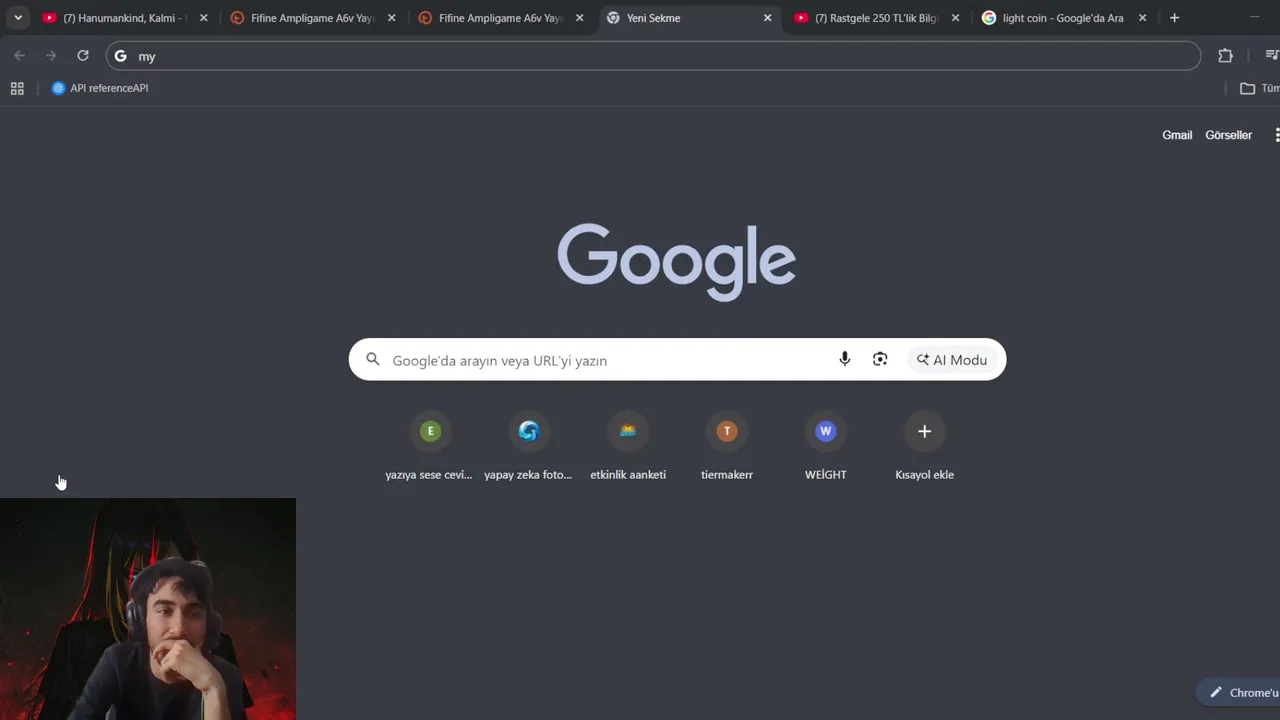The width and height of the screenshot is (1280, 720).
Task: Focus the Google'da arayın search box
Action: coord(677,360)
